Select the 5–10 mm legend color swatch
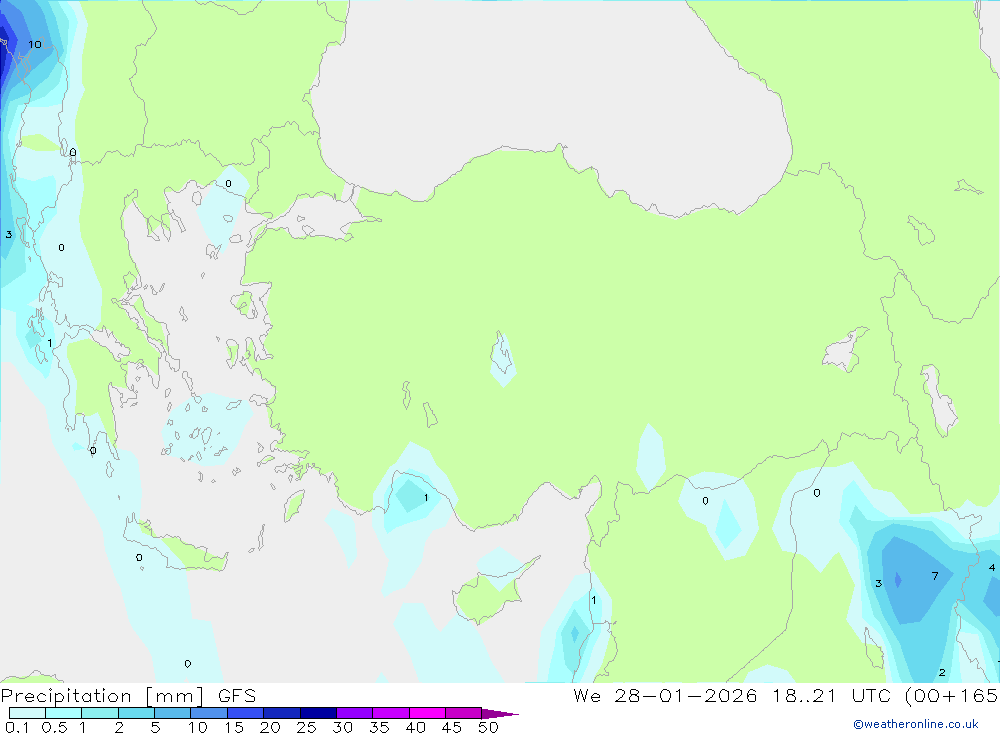The height and width of the screenshot is (733, 1000). tap(172, 713)
